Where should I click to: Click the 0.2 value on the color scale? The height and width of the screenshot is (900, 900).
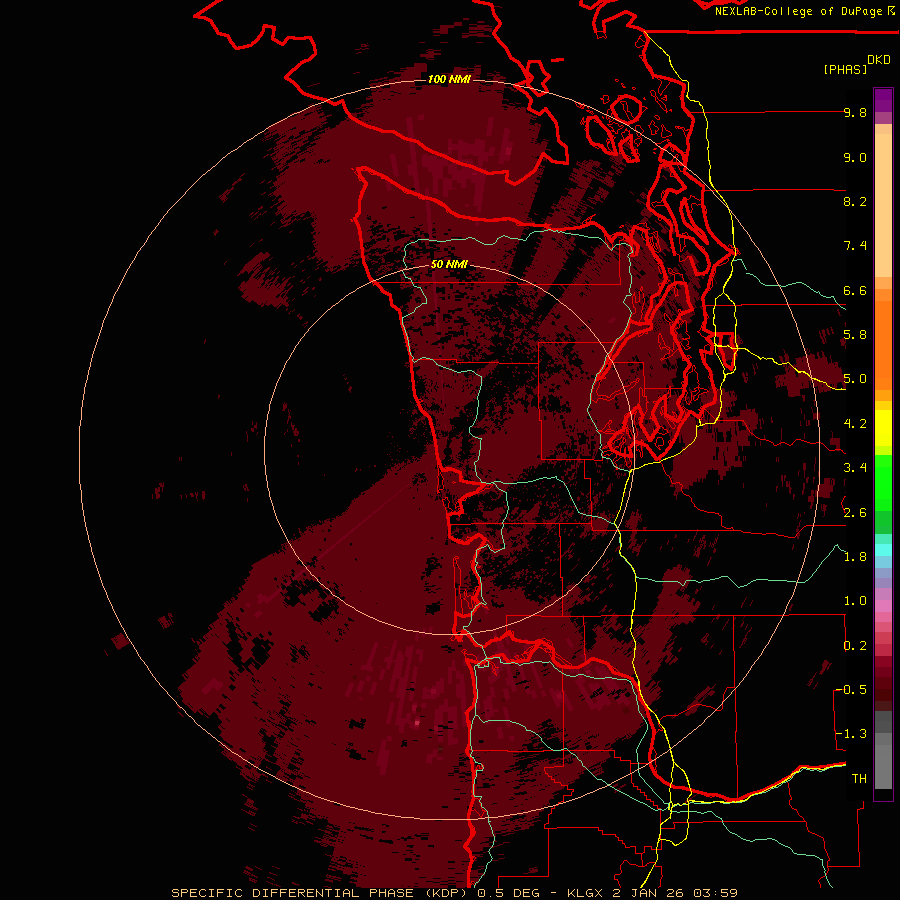[x=855, y=646]
